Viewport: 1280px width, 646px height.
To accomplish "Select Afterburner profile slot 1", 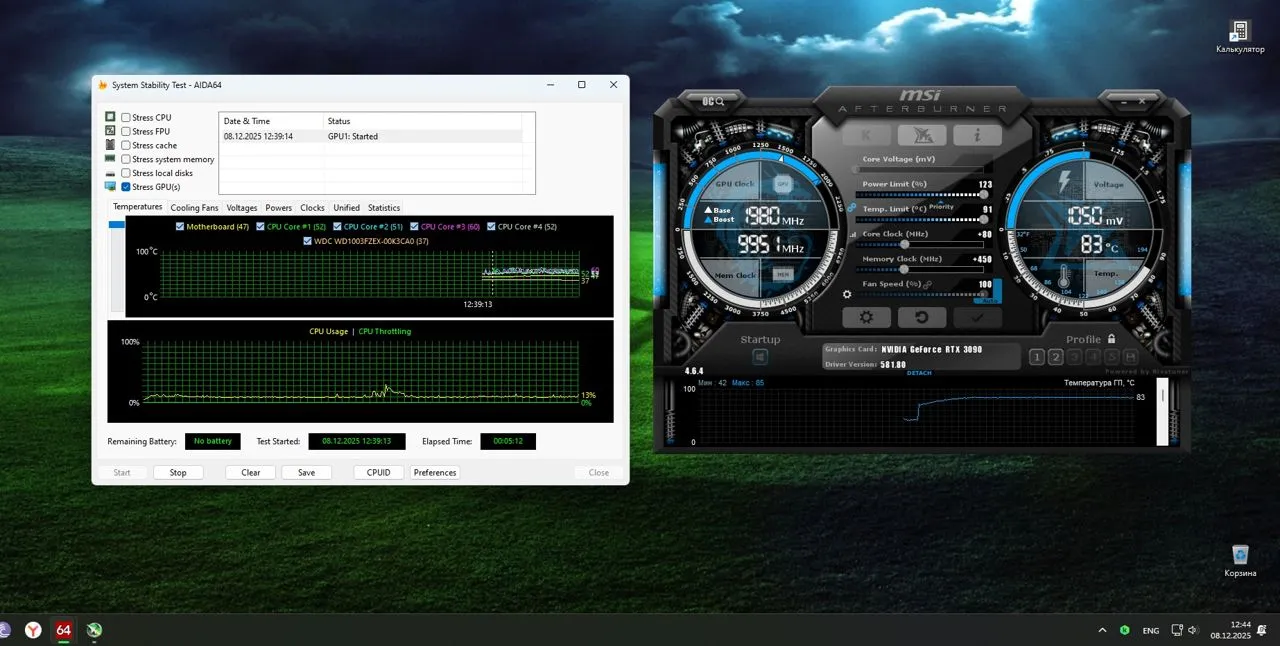I will pos(1037,357).
